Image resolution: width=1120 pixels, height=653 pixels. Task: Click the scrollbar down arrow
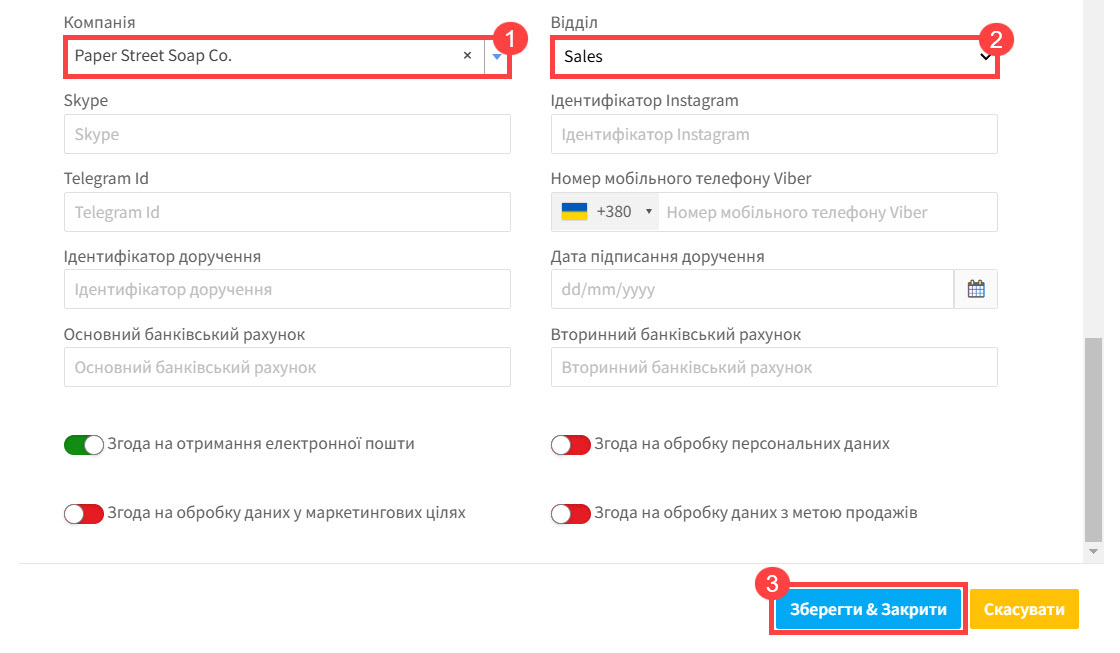click(x=1093, y=552)
